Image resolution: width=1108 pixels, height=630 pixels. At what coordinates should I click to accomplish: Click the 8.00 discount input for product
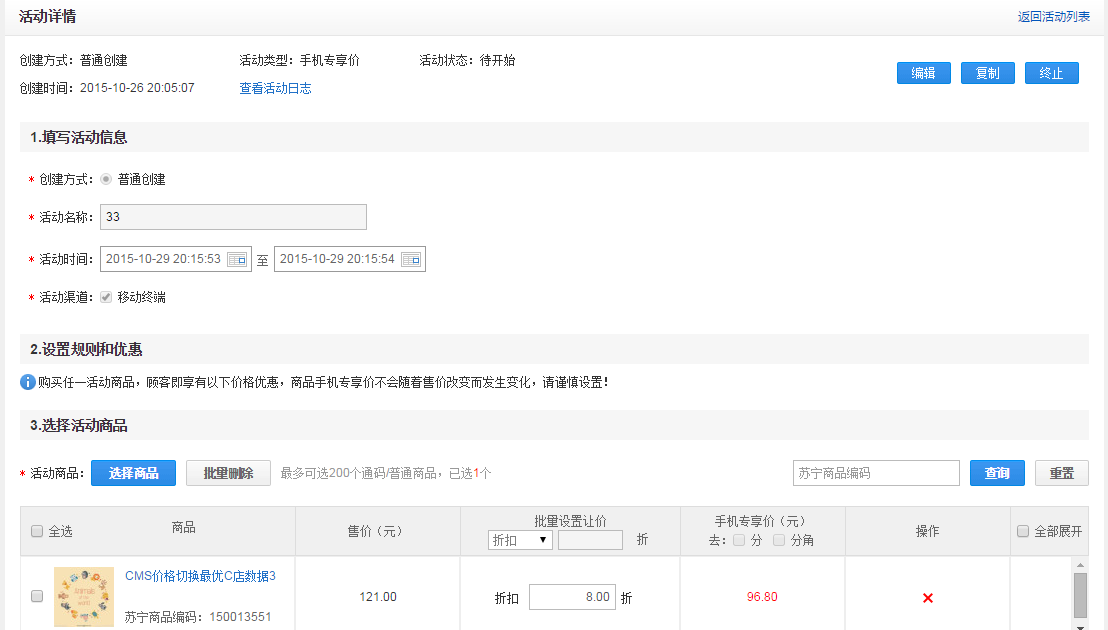click(x=572, y=598)
